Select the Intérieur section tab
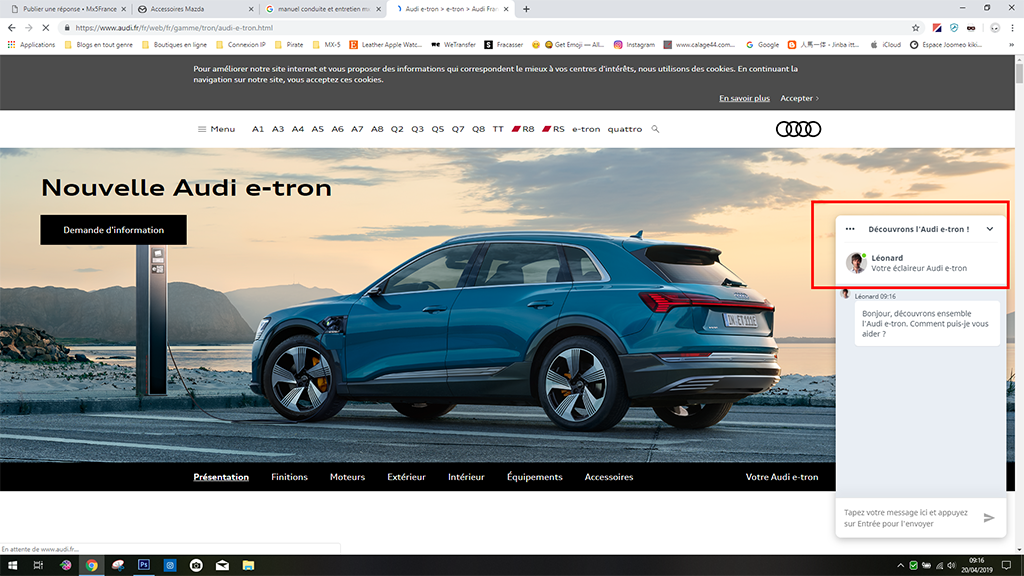This screenshot has width=1024, height=576. [x=466, y=477]
